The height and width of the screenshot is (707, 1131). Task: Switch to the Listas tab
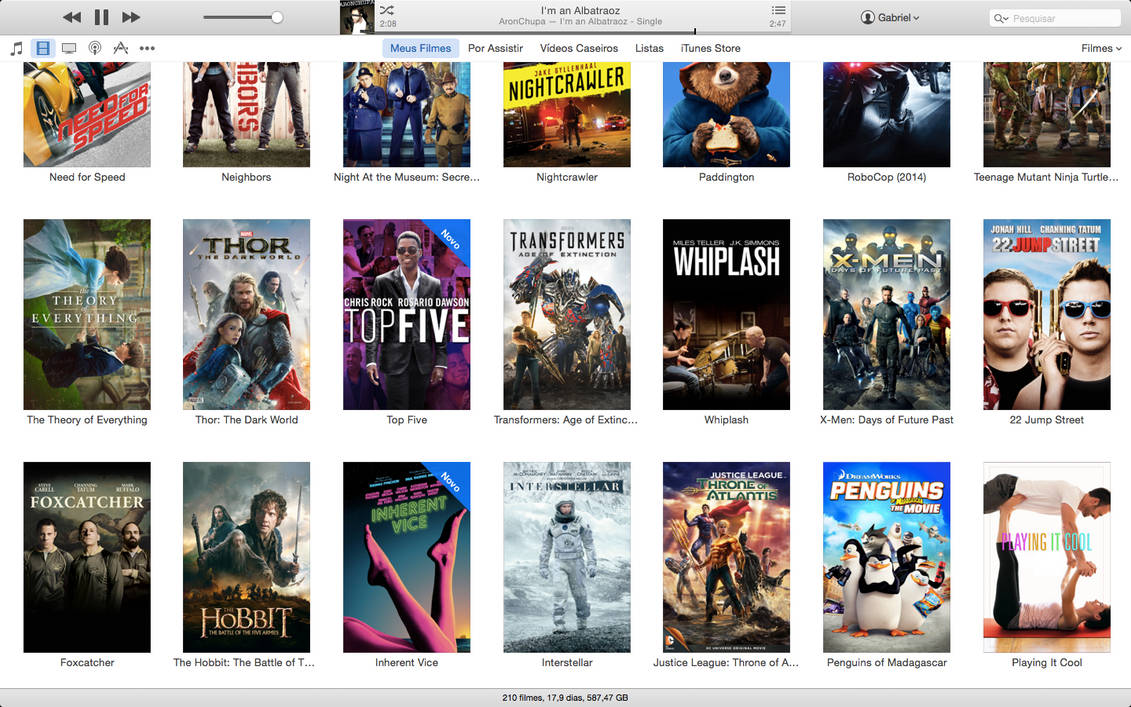649,48
